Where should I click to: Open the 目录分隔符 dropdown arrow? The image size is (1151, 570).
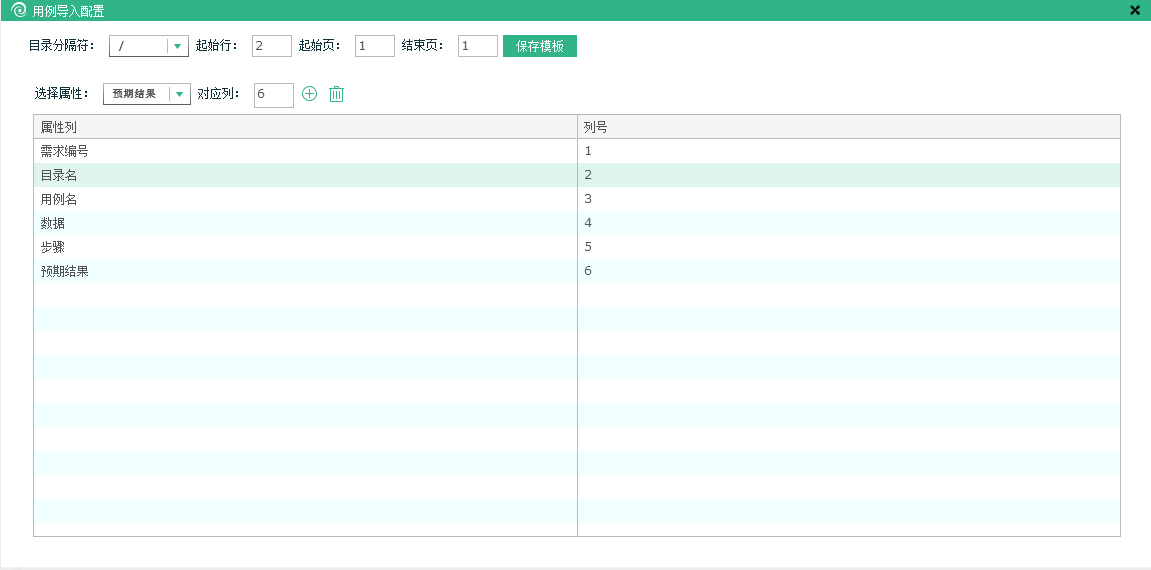(177, 46)
